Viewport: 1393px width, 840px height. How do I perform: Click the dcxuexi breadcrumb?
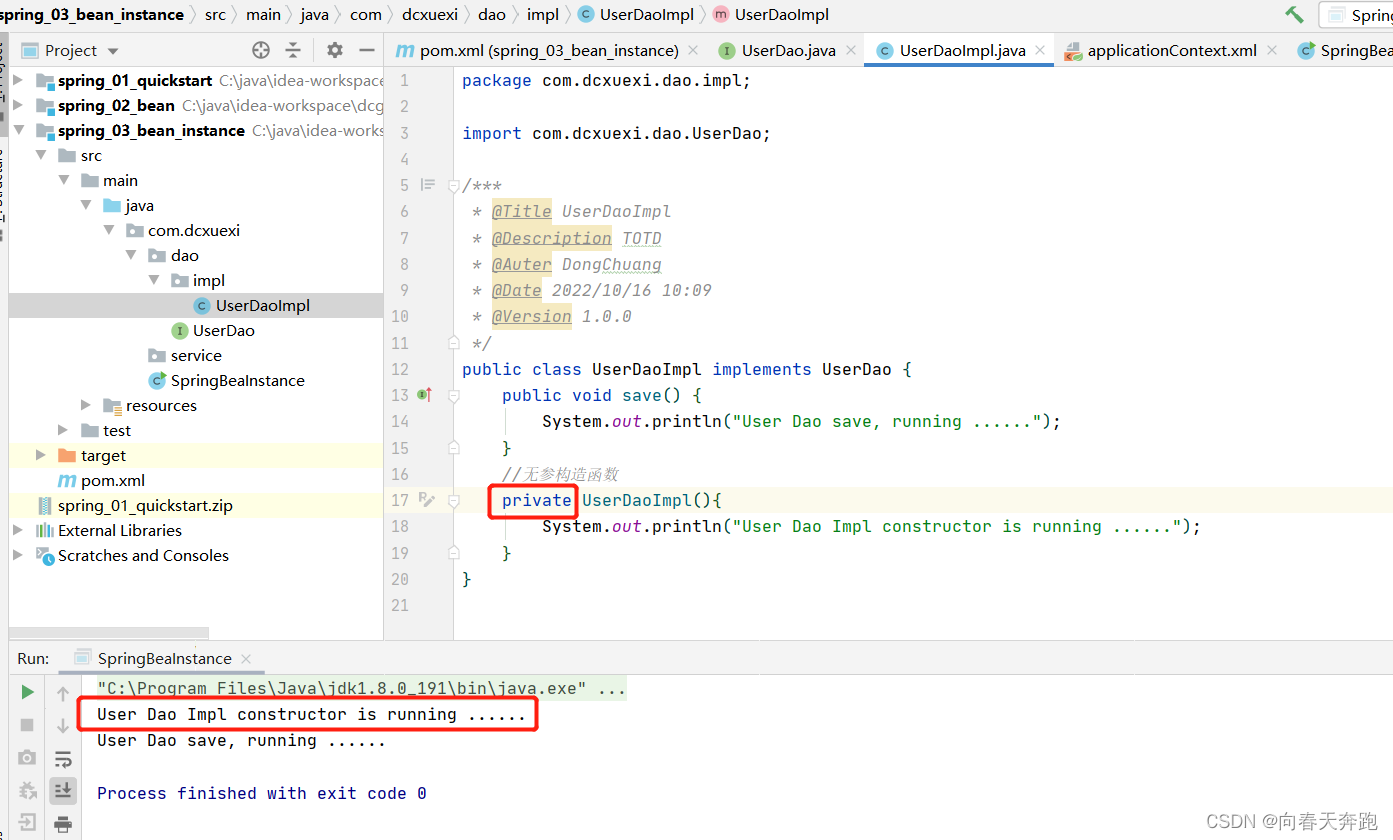click(x=430, y=15)
